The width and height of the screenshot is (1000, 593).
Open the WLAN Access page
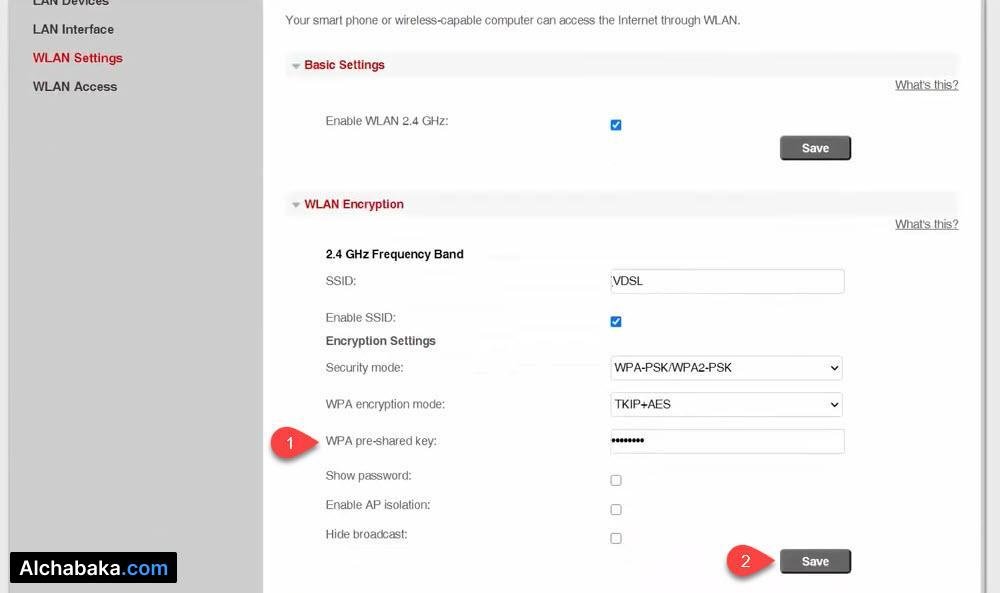[74, 86]
